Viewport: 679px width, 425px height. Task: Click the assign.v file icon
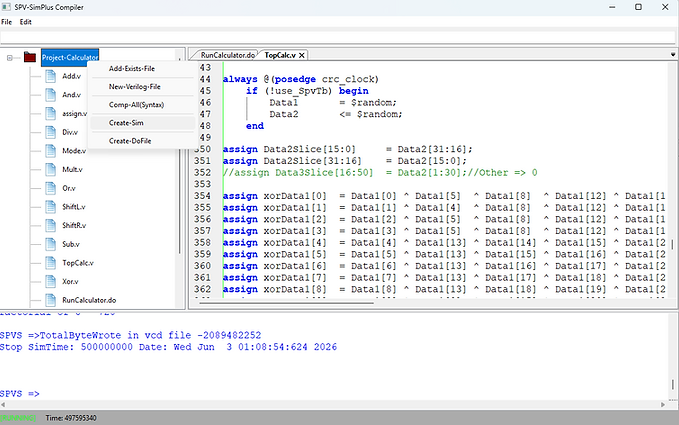click(51, 114)
